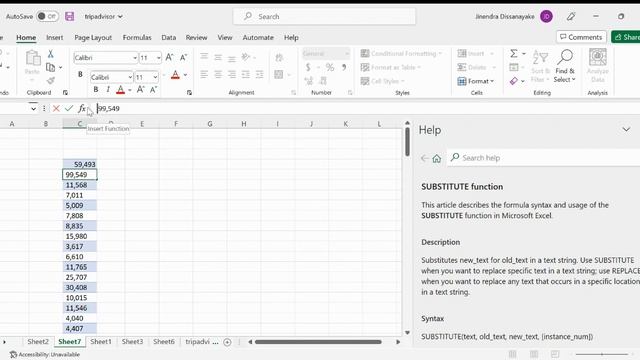Viewport: 640px width, 360px height.
Task: Switch to Sheet6 tab
Action: click(164, 342)
